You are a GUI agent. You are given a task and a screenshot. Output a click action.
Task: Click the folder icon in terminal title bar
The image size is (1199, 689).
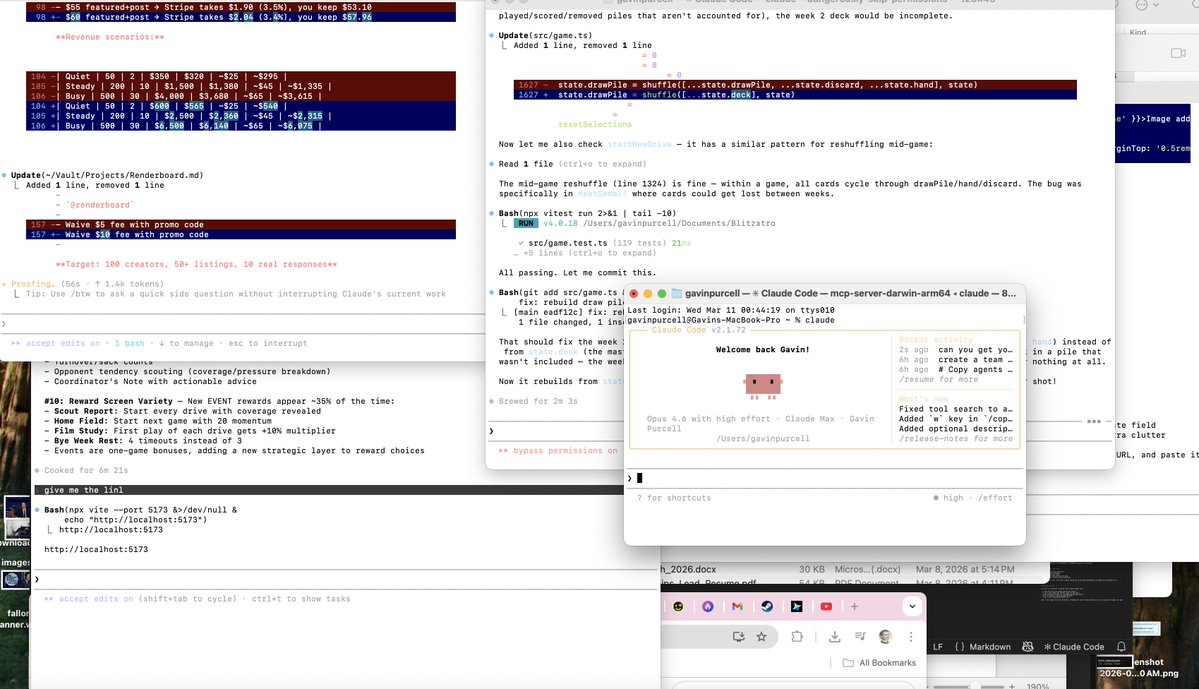pos(676,293)
